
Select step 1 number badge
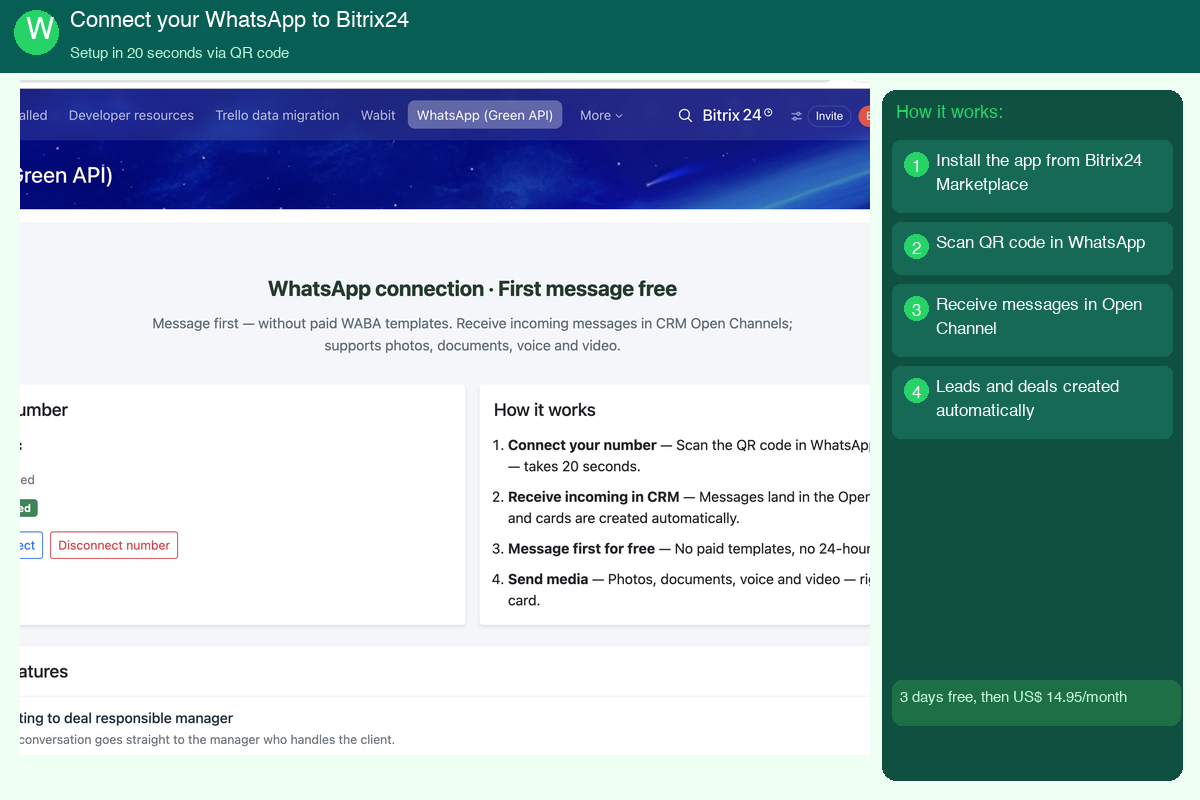click(916, 164)
